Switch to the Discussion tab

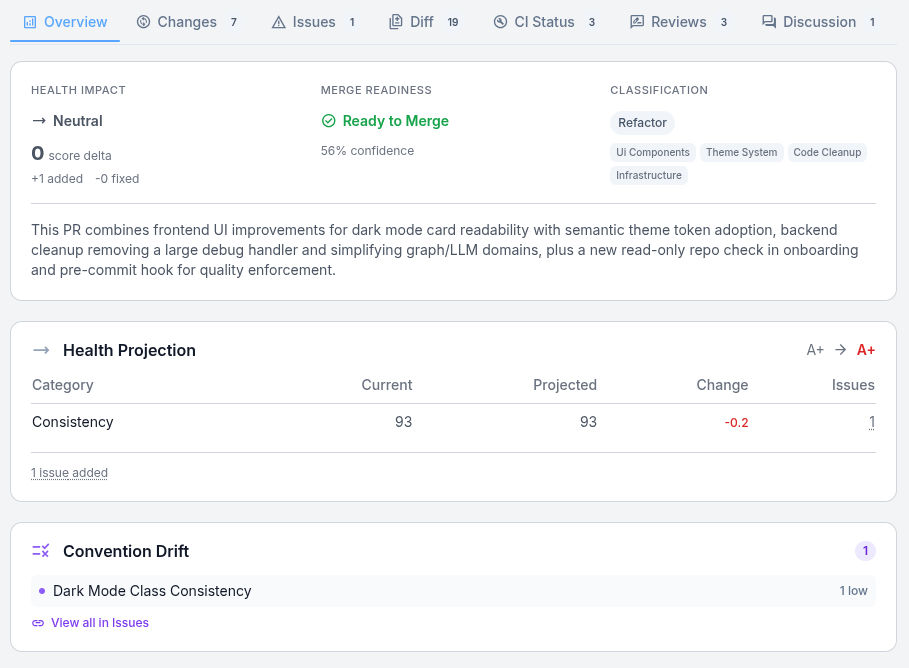point(819,22)
